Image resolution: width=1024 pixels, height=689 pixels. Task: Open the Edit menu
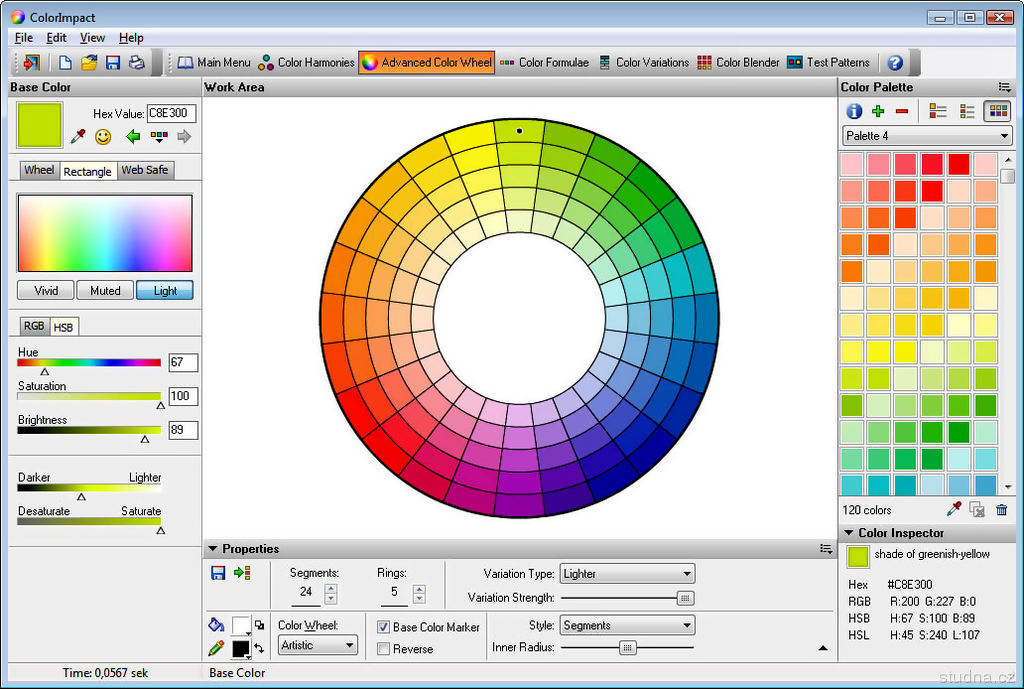(56, 37)
